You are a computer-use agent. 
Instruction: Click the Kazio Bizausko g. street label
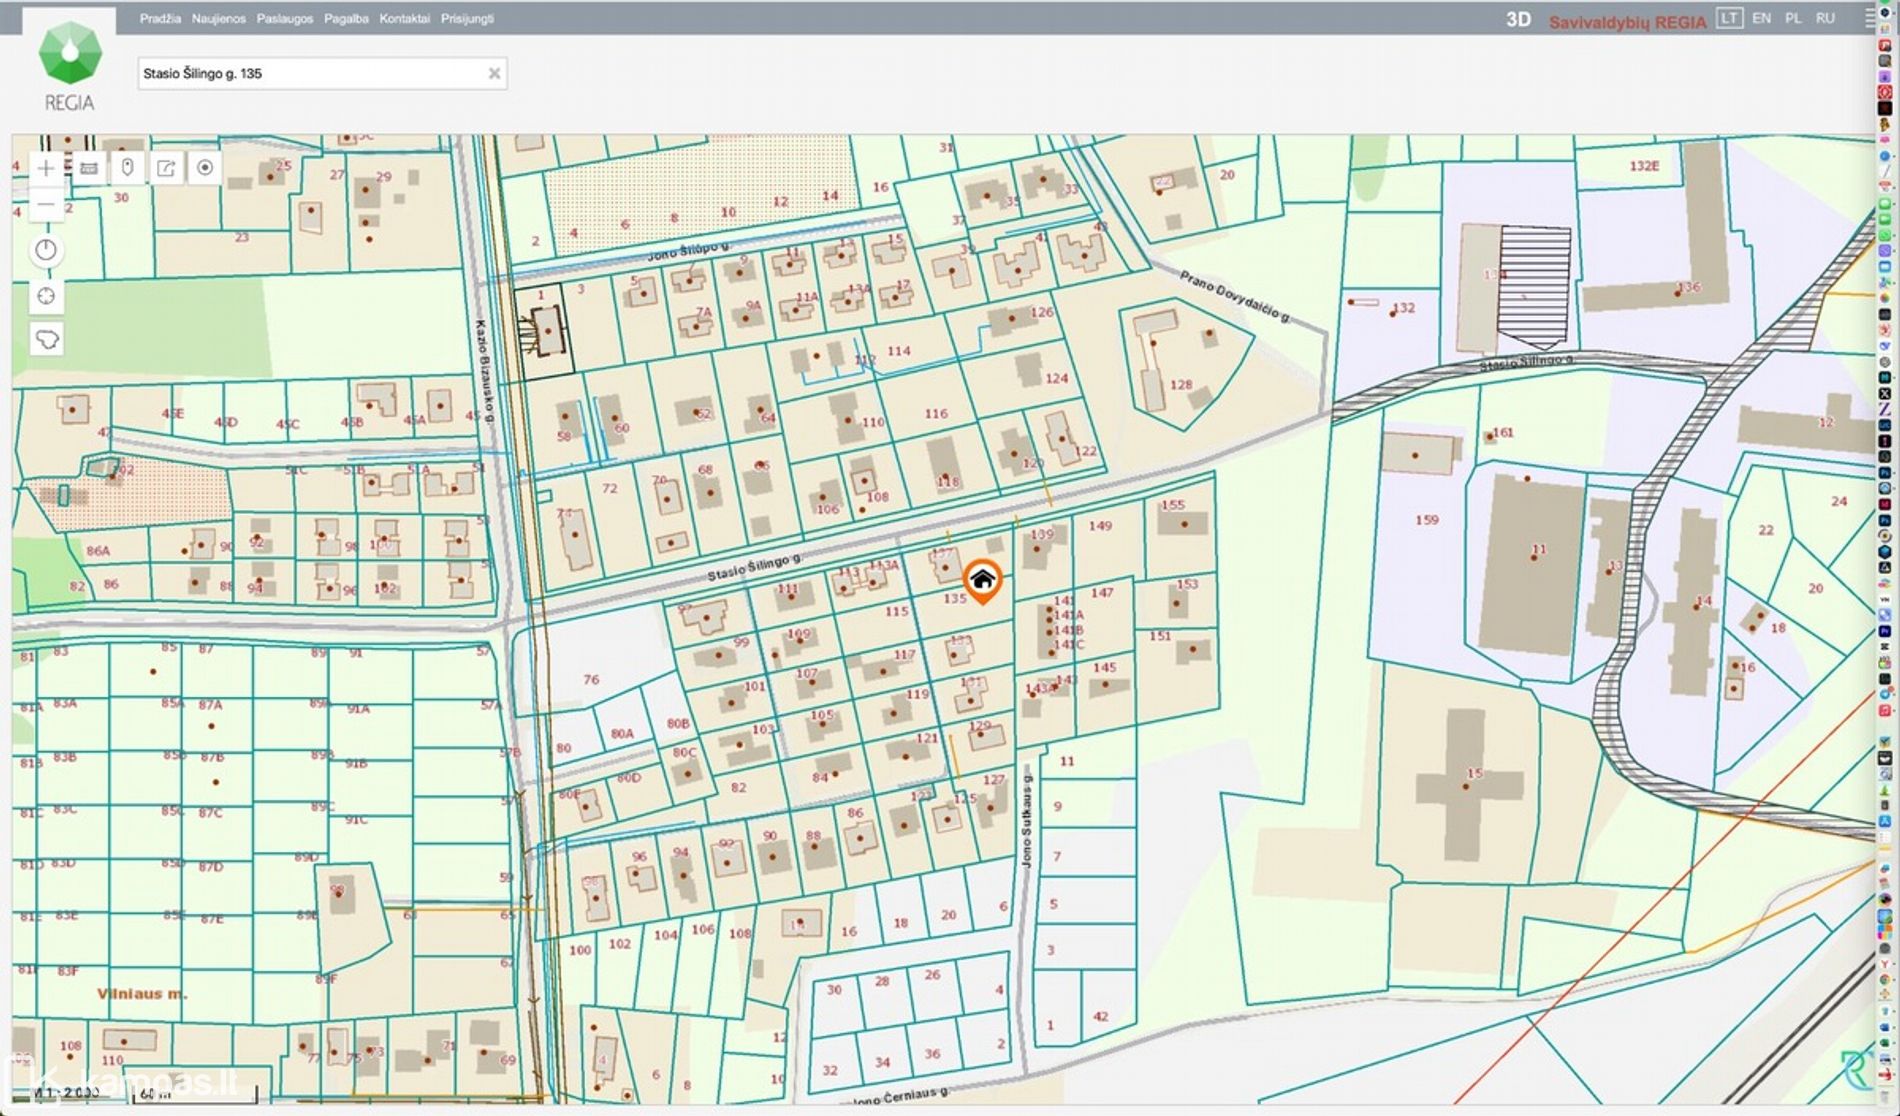tap(484, 371)
